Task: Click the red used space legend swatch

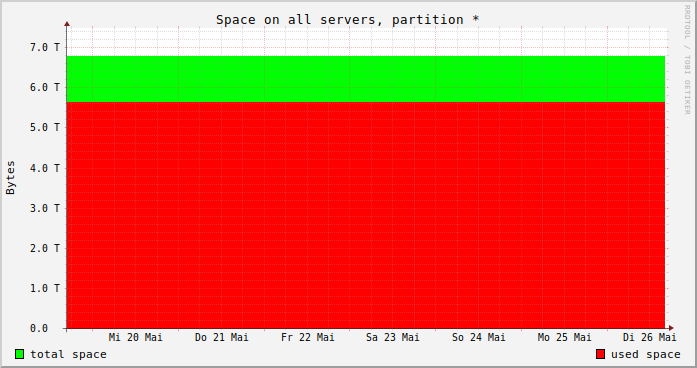Action: point(601,354)
